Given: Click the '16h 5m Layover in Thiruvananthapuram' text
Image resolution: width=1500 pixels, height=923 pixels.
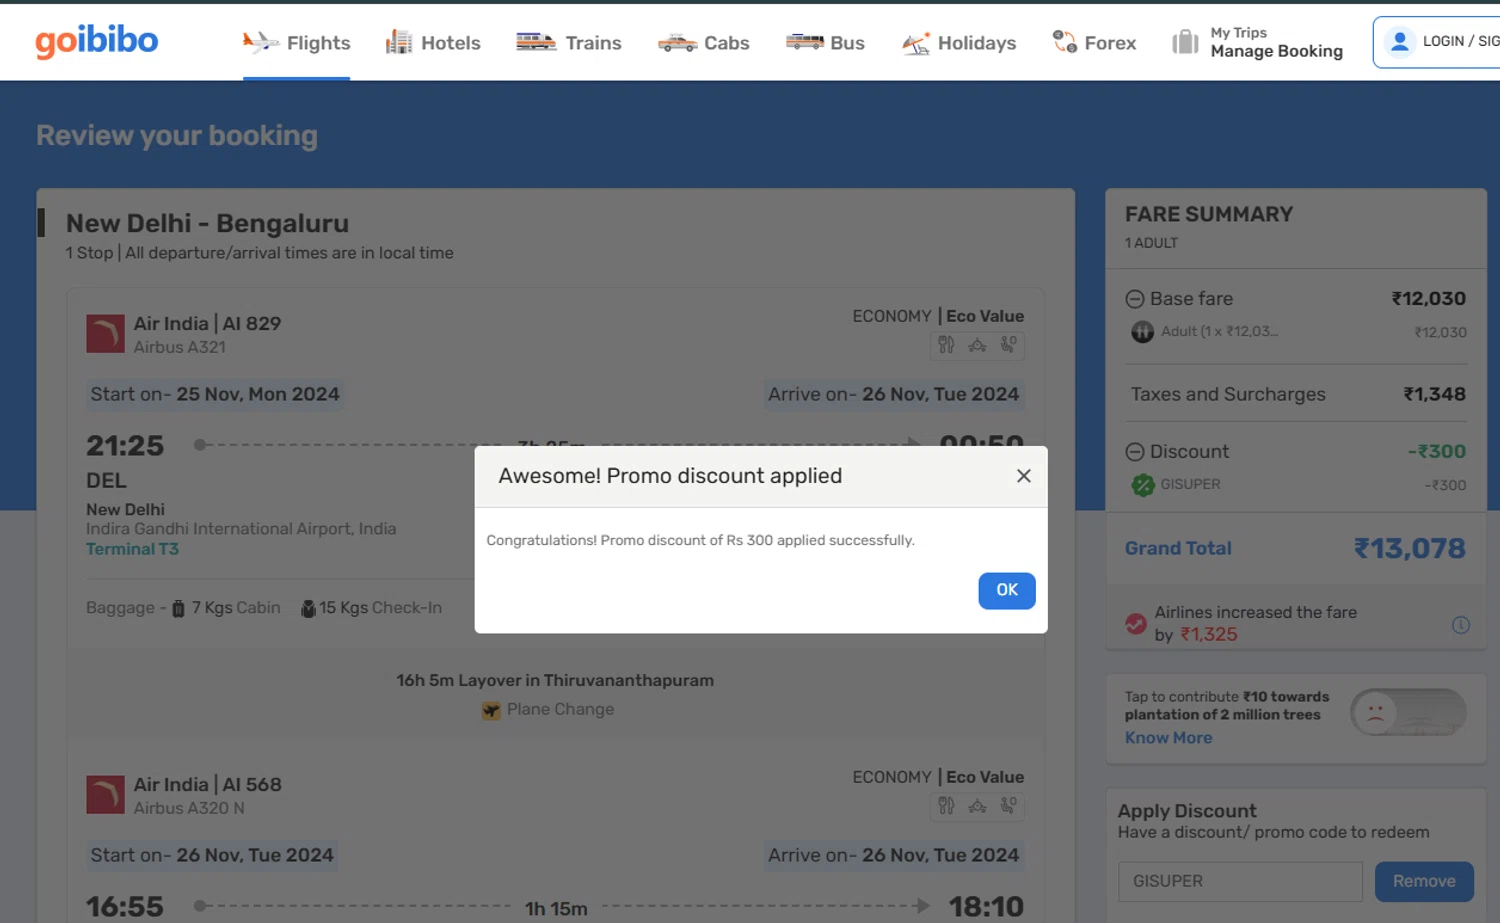Looking at the screenshot, I should tap(555, 680).
